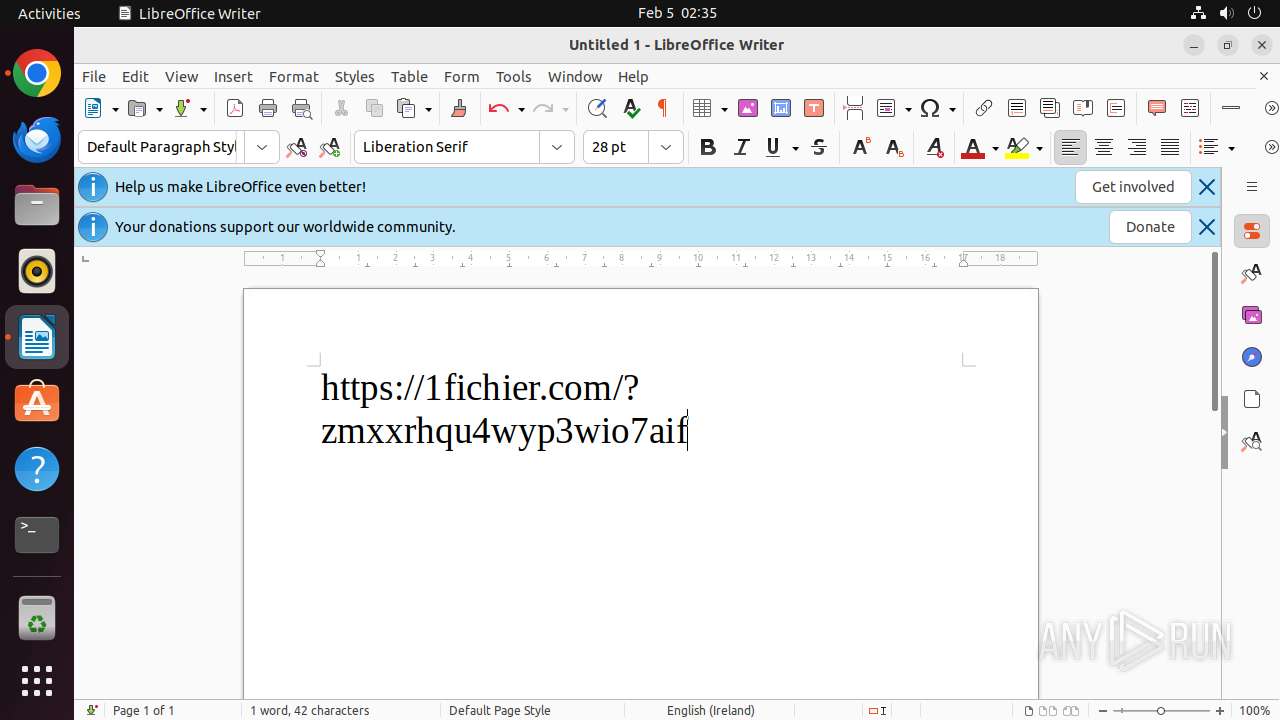1280x720 pixels.
Task: Insert a table
Action: pos(703,108)
